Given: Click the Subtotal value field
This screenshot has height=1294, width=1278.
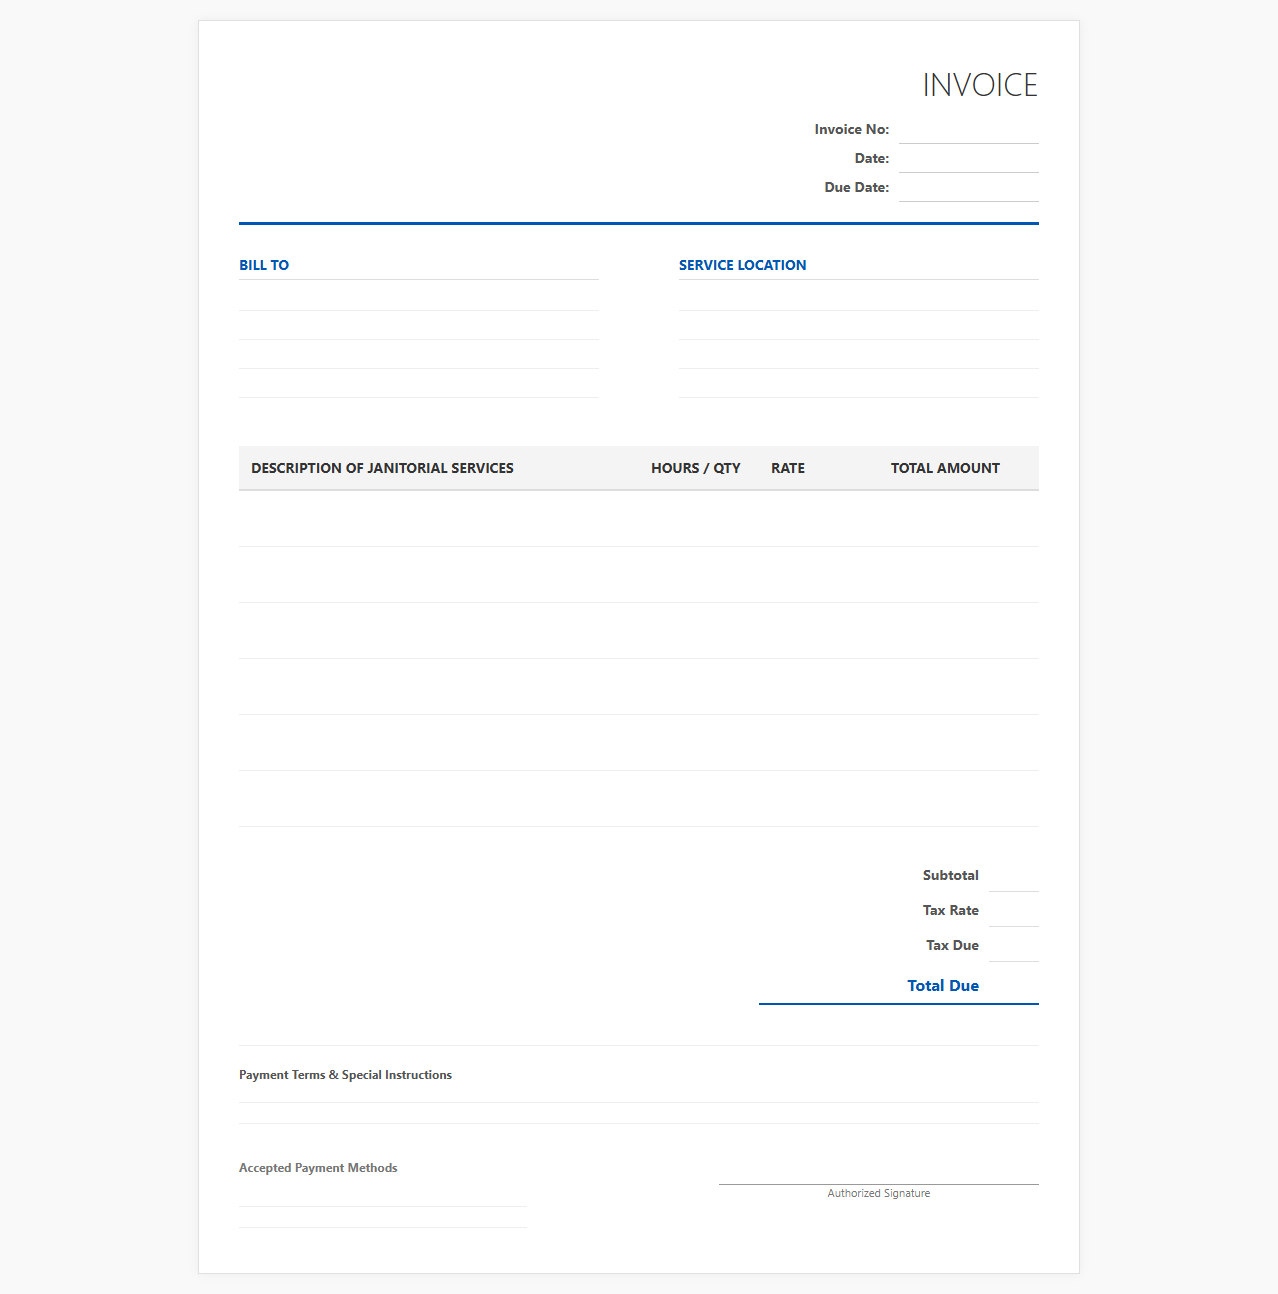Looking at the screenshot, I should pos(1014,876).
